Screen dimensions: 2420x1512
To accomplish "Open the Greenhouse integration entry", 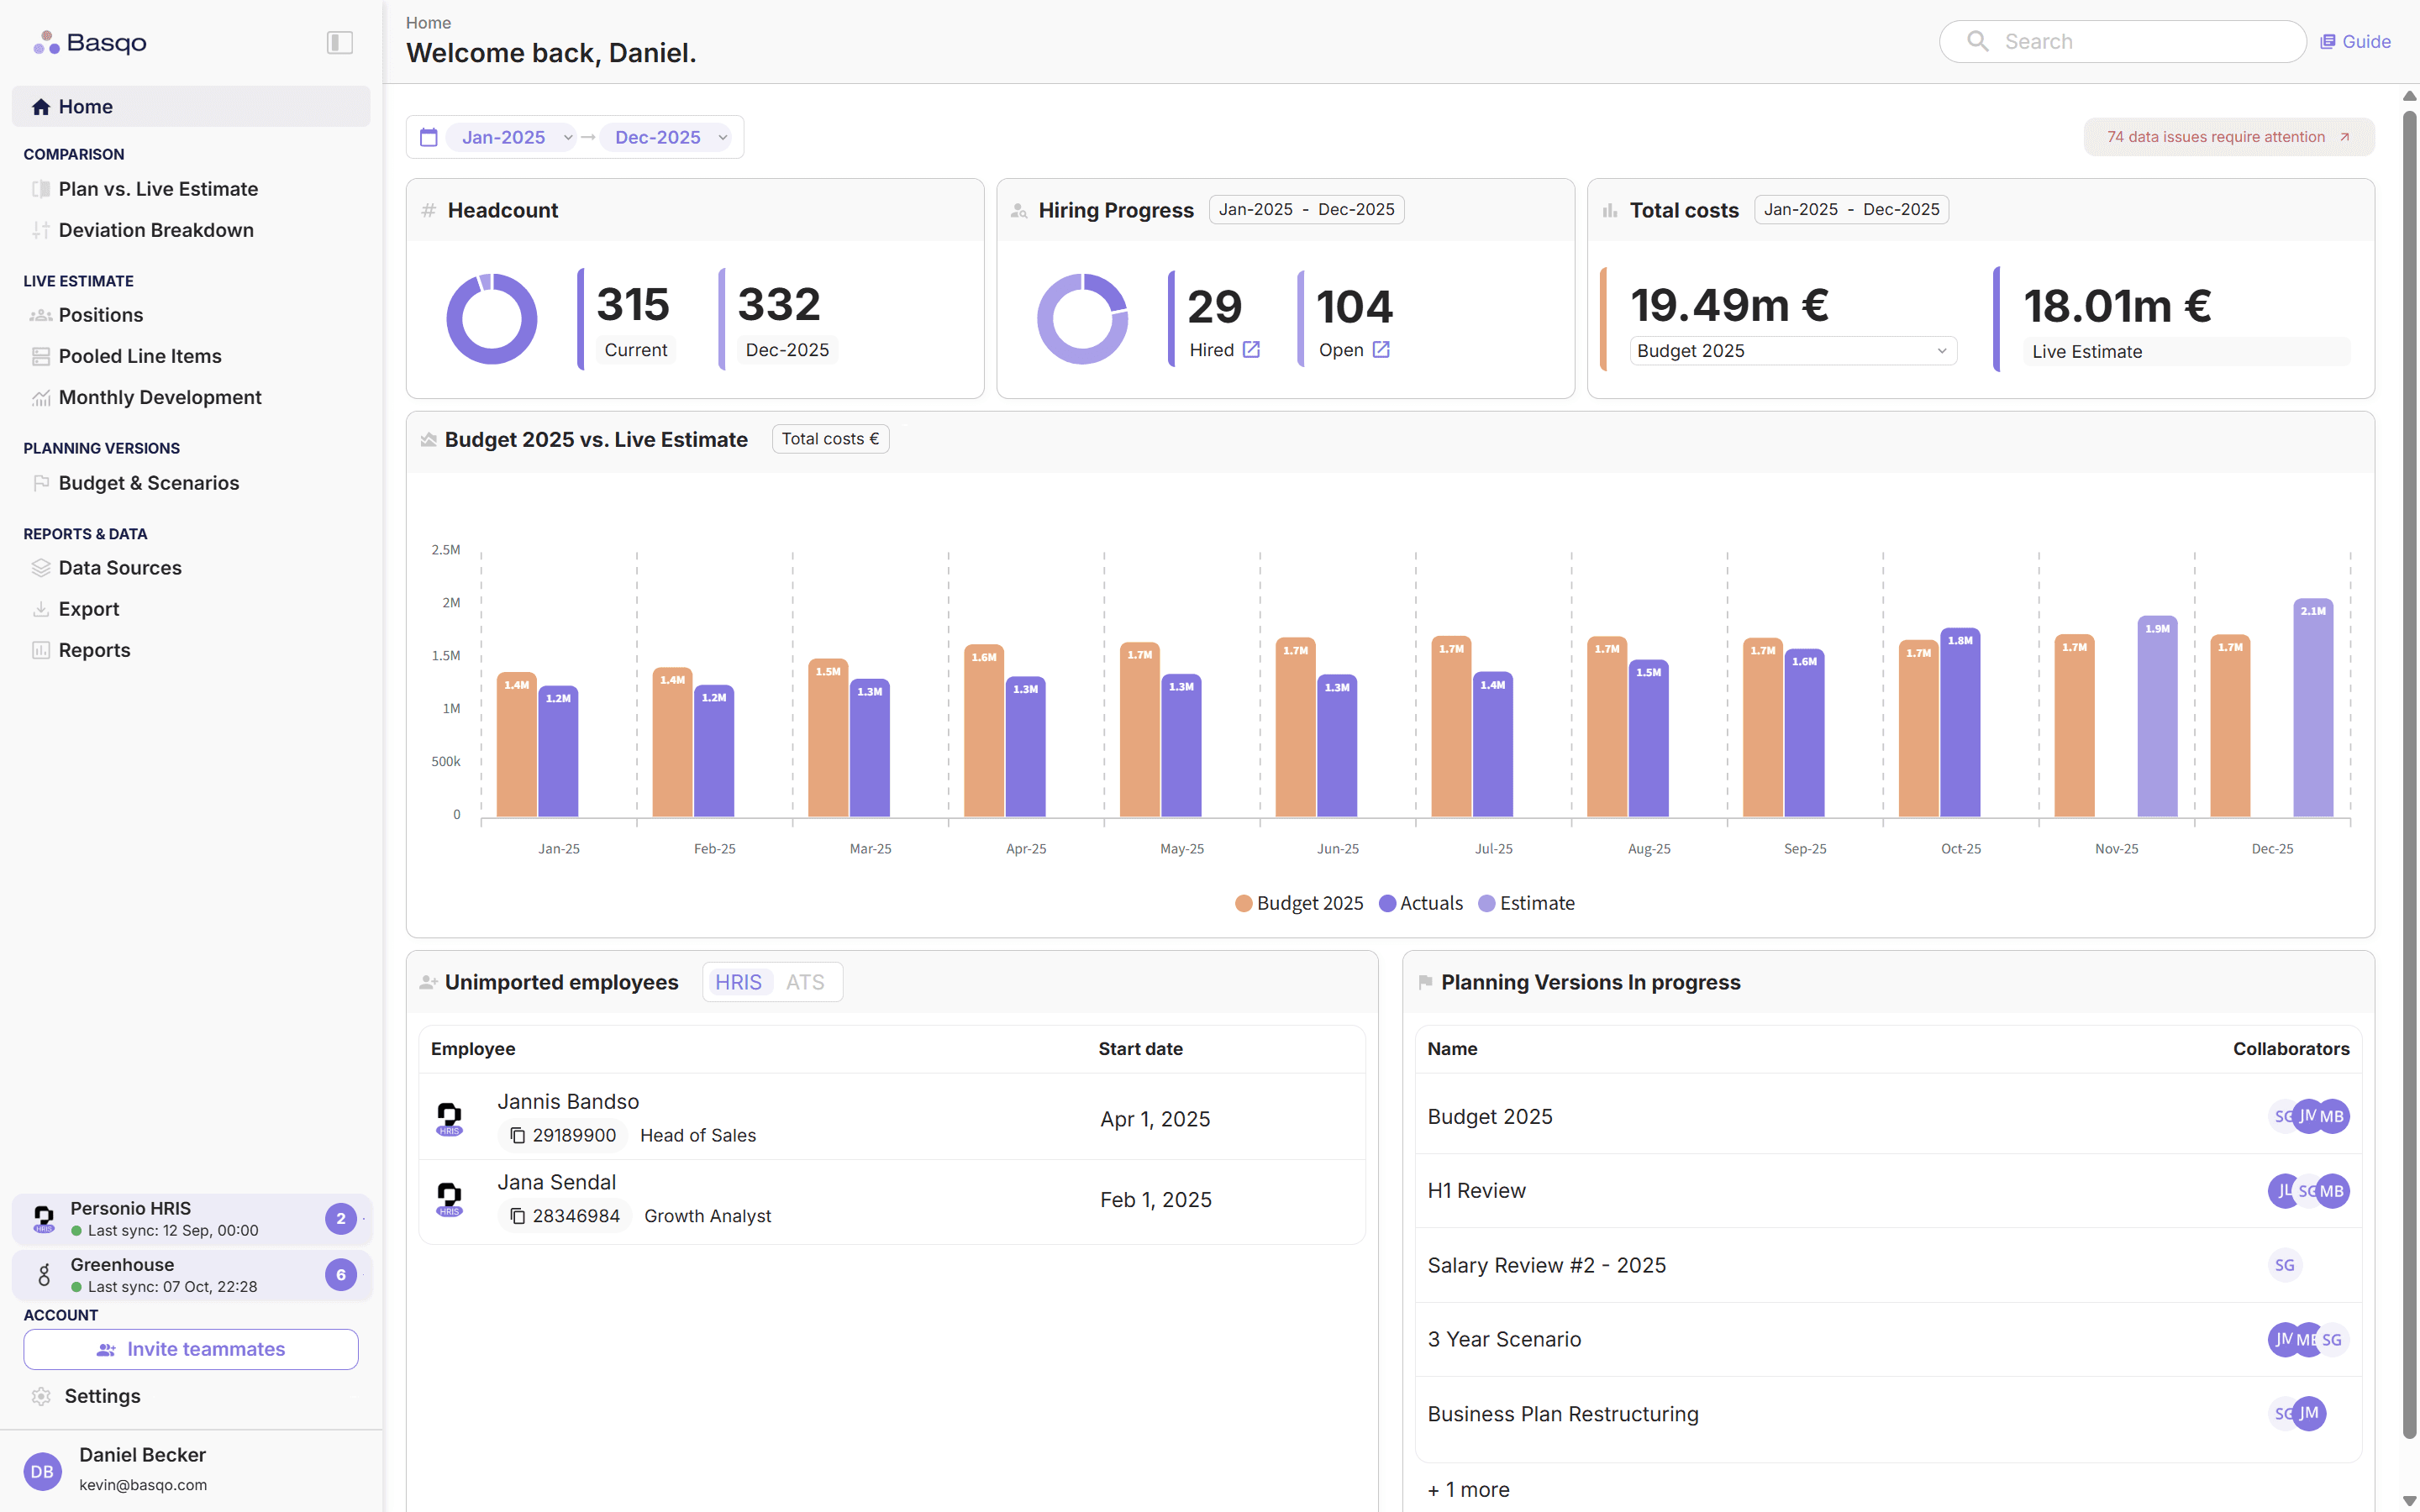I will pos(190,1275).
